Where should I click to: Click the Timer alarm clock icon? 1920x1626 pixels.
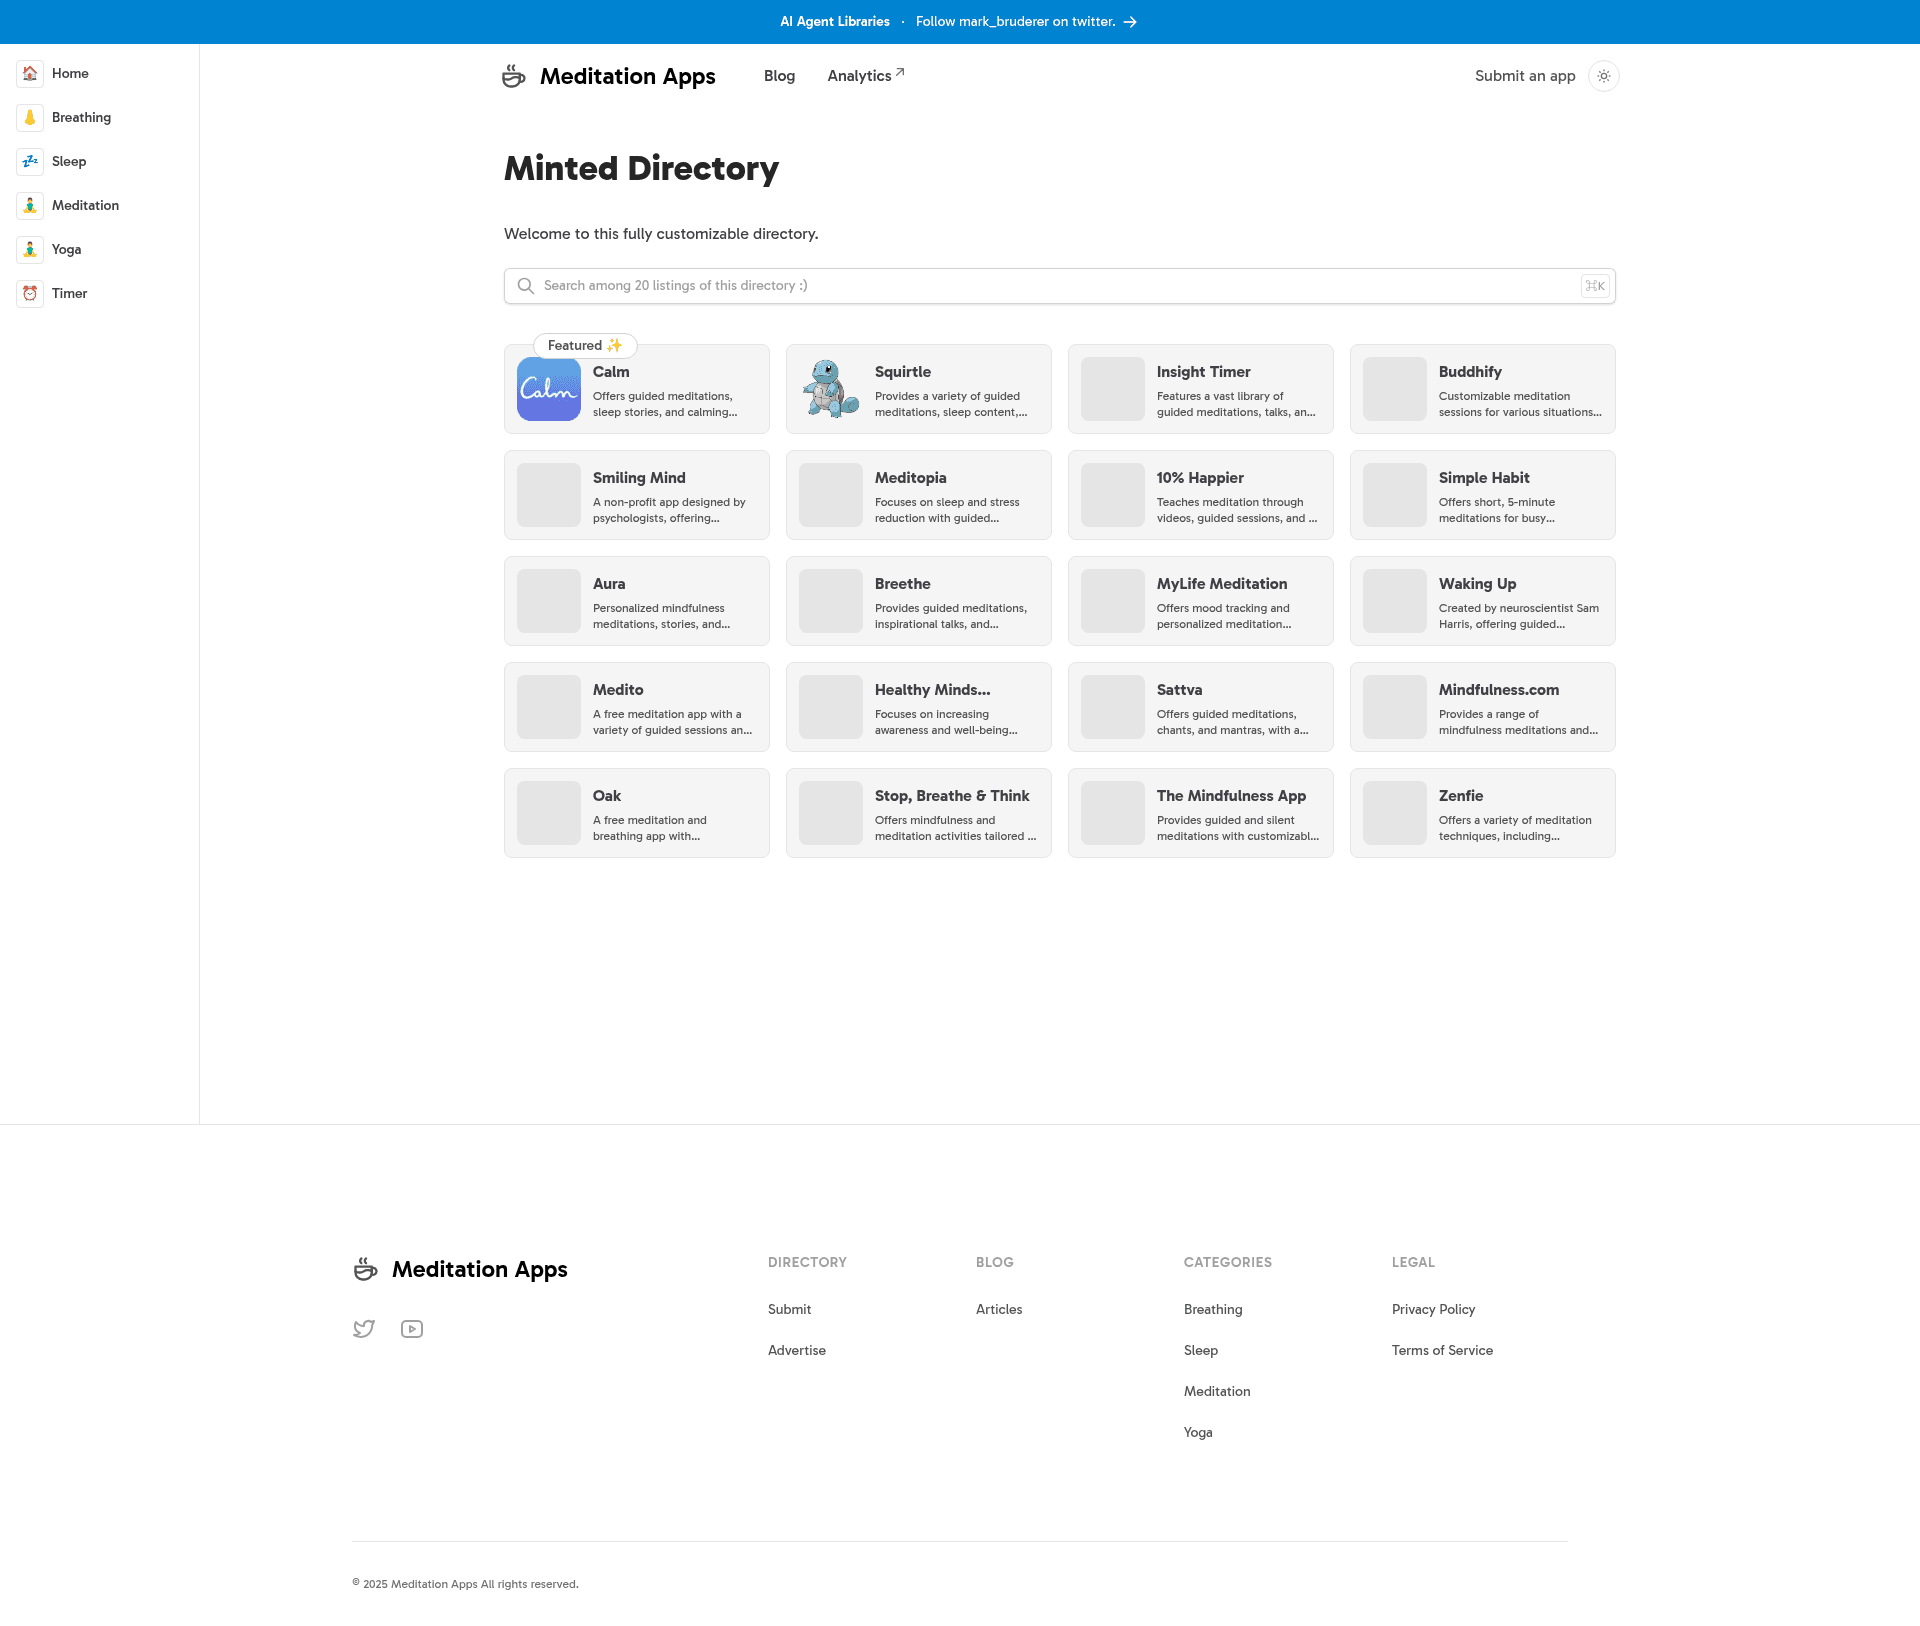tap(30, 294)
